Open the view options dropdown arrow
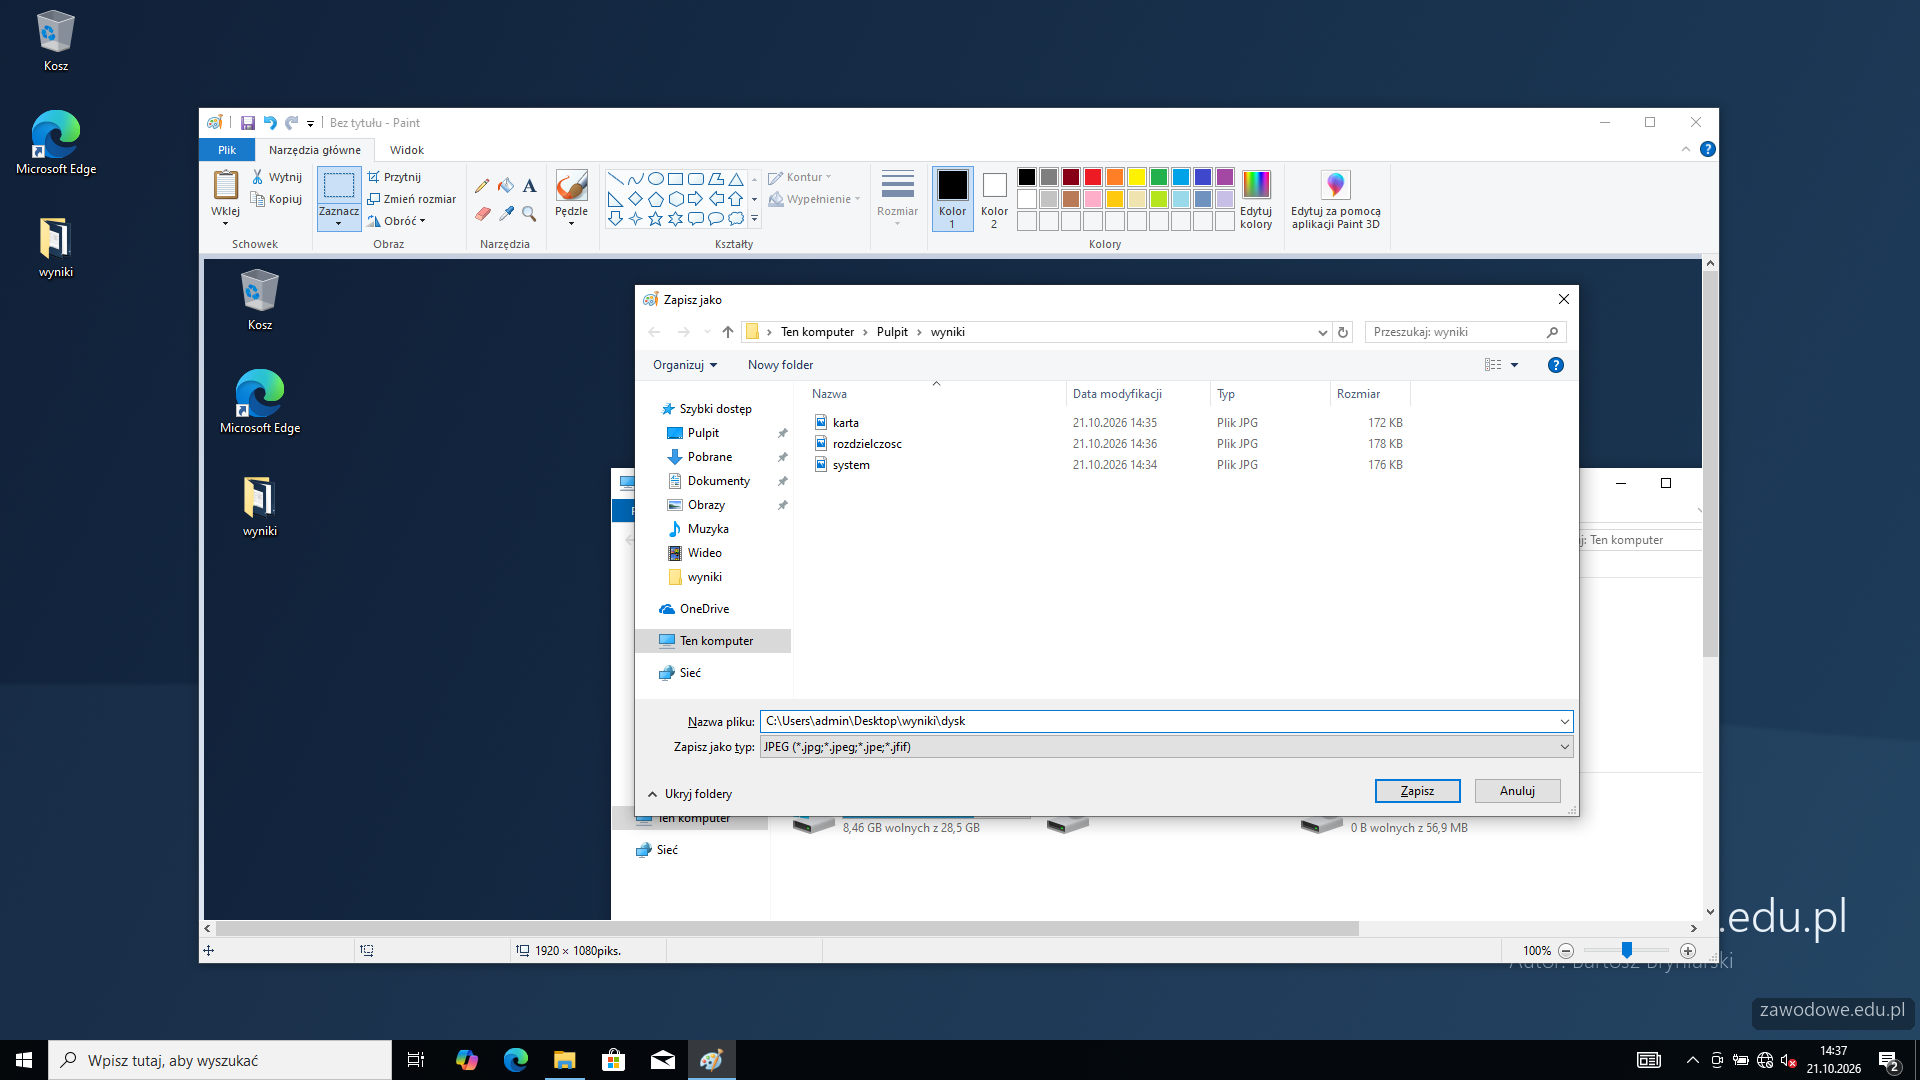The width and height of the screenshot is (1920, 1080). pos(1514,365)
